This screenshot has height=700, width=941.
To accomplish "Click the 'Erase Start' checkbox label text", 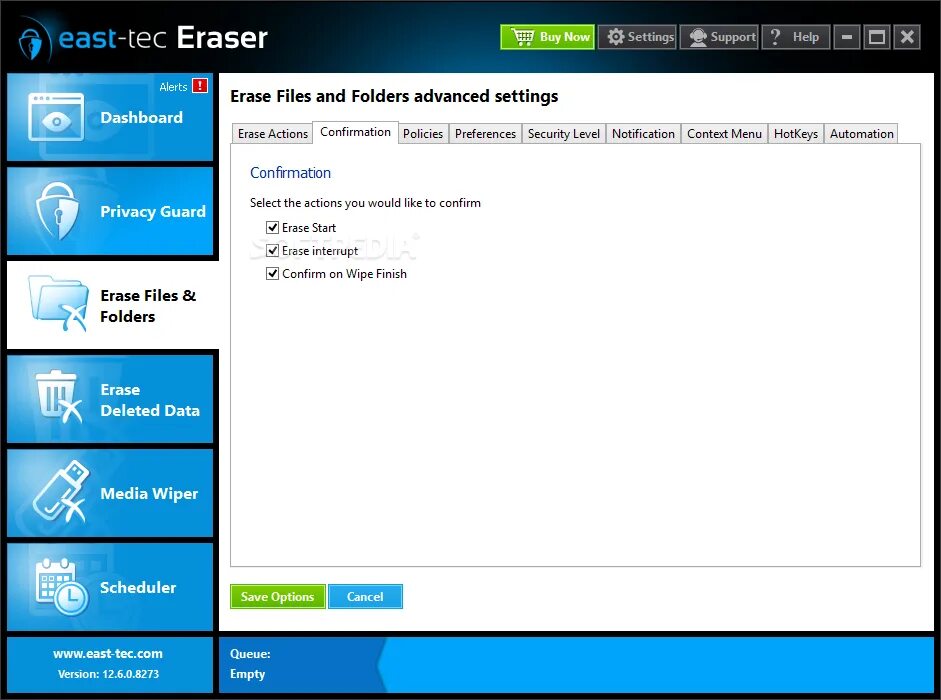I will [309, 228].
